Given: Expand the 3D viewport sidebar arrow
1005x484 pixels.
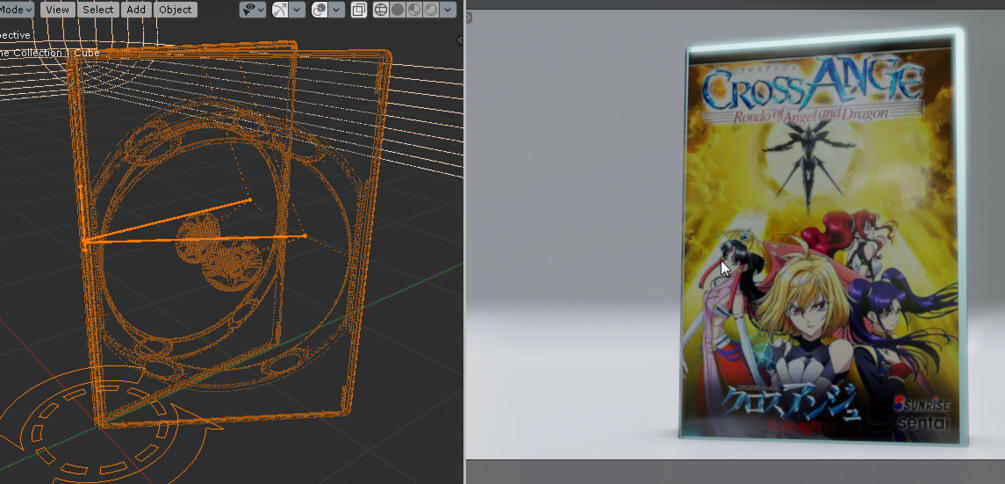Looking at the screenshot, I should pos(460,40).
